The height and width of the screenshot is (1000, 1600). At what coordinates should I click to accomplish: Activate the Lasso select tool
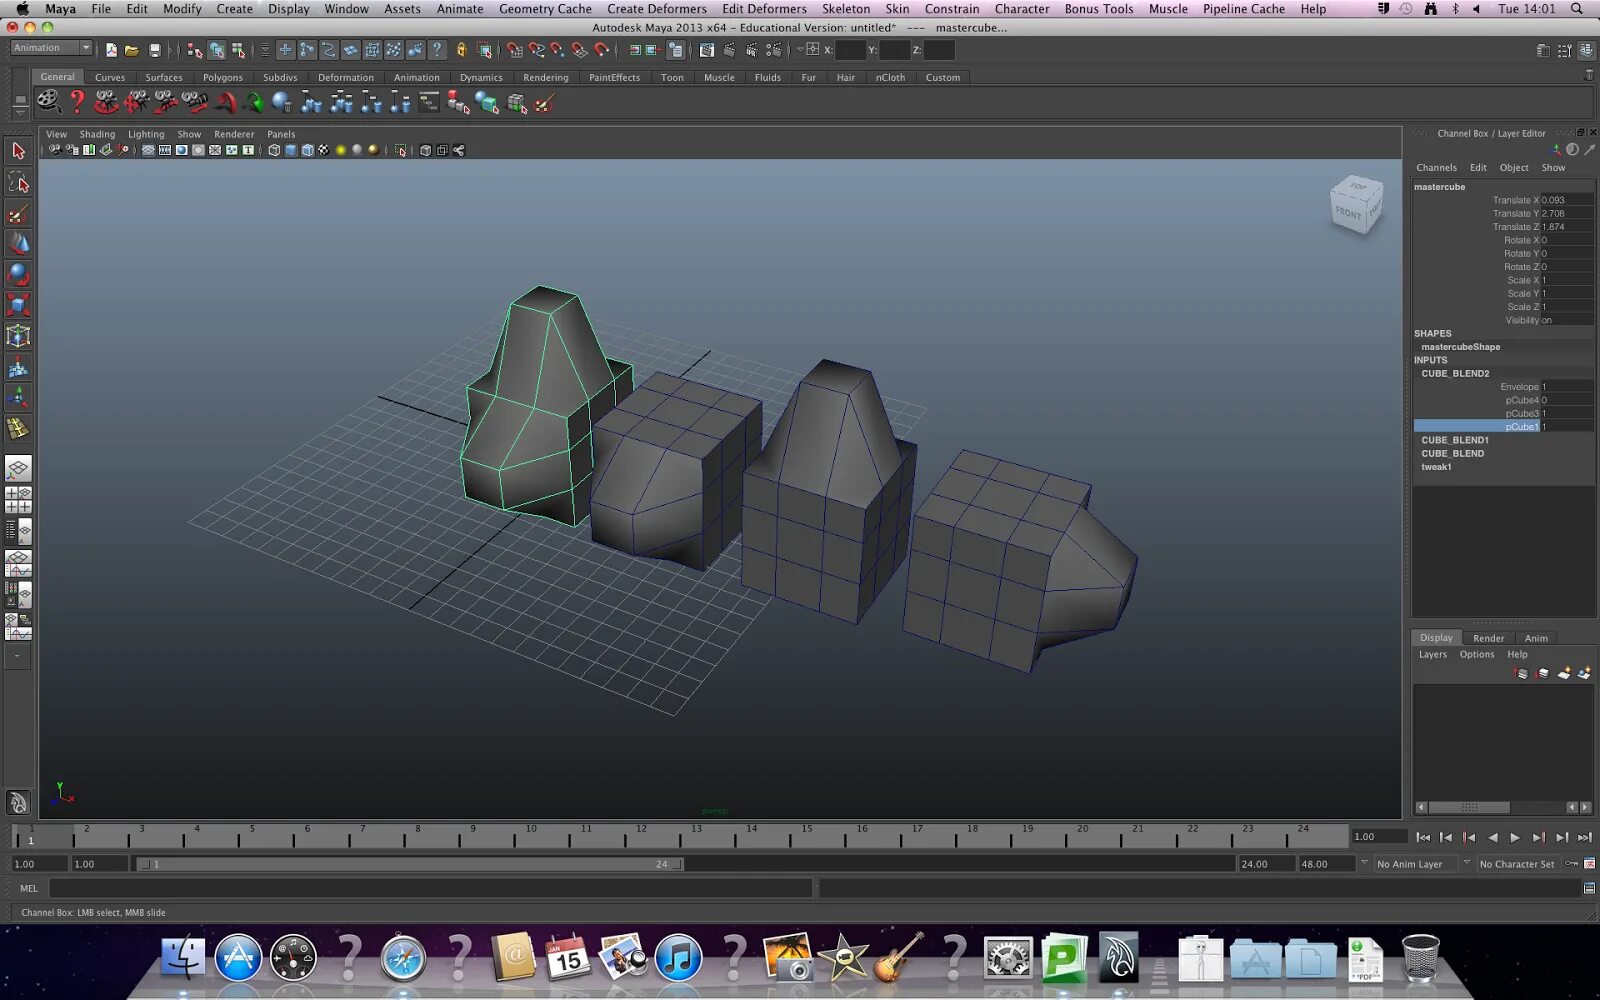pos(18,182)
